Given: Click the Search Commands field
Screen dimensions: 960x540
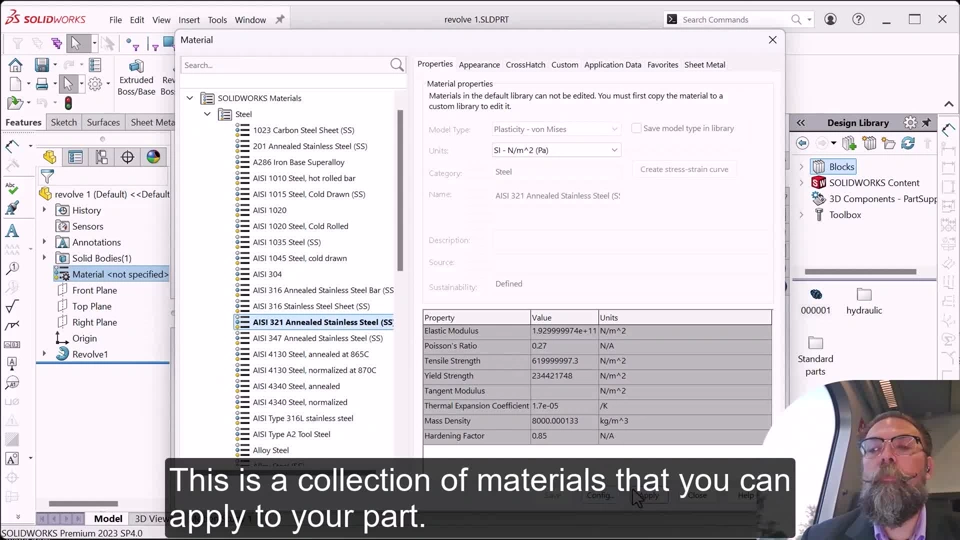Looking at the screenshot, I should (x=735, y=20).
